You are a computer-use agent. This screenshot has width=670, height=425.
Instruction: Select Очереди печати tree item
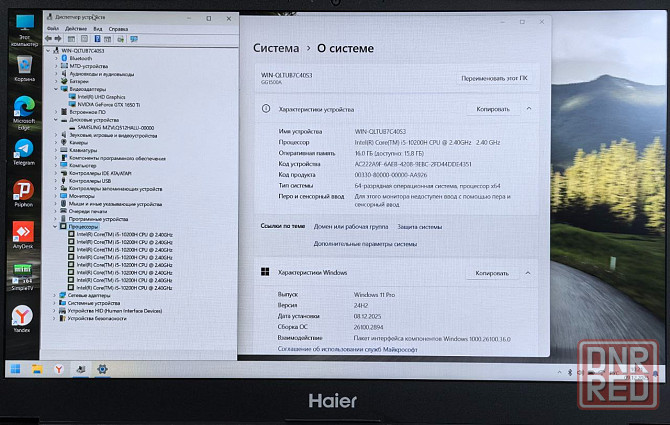point(88,211)
